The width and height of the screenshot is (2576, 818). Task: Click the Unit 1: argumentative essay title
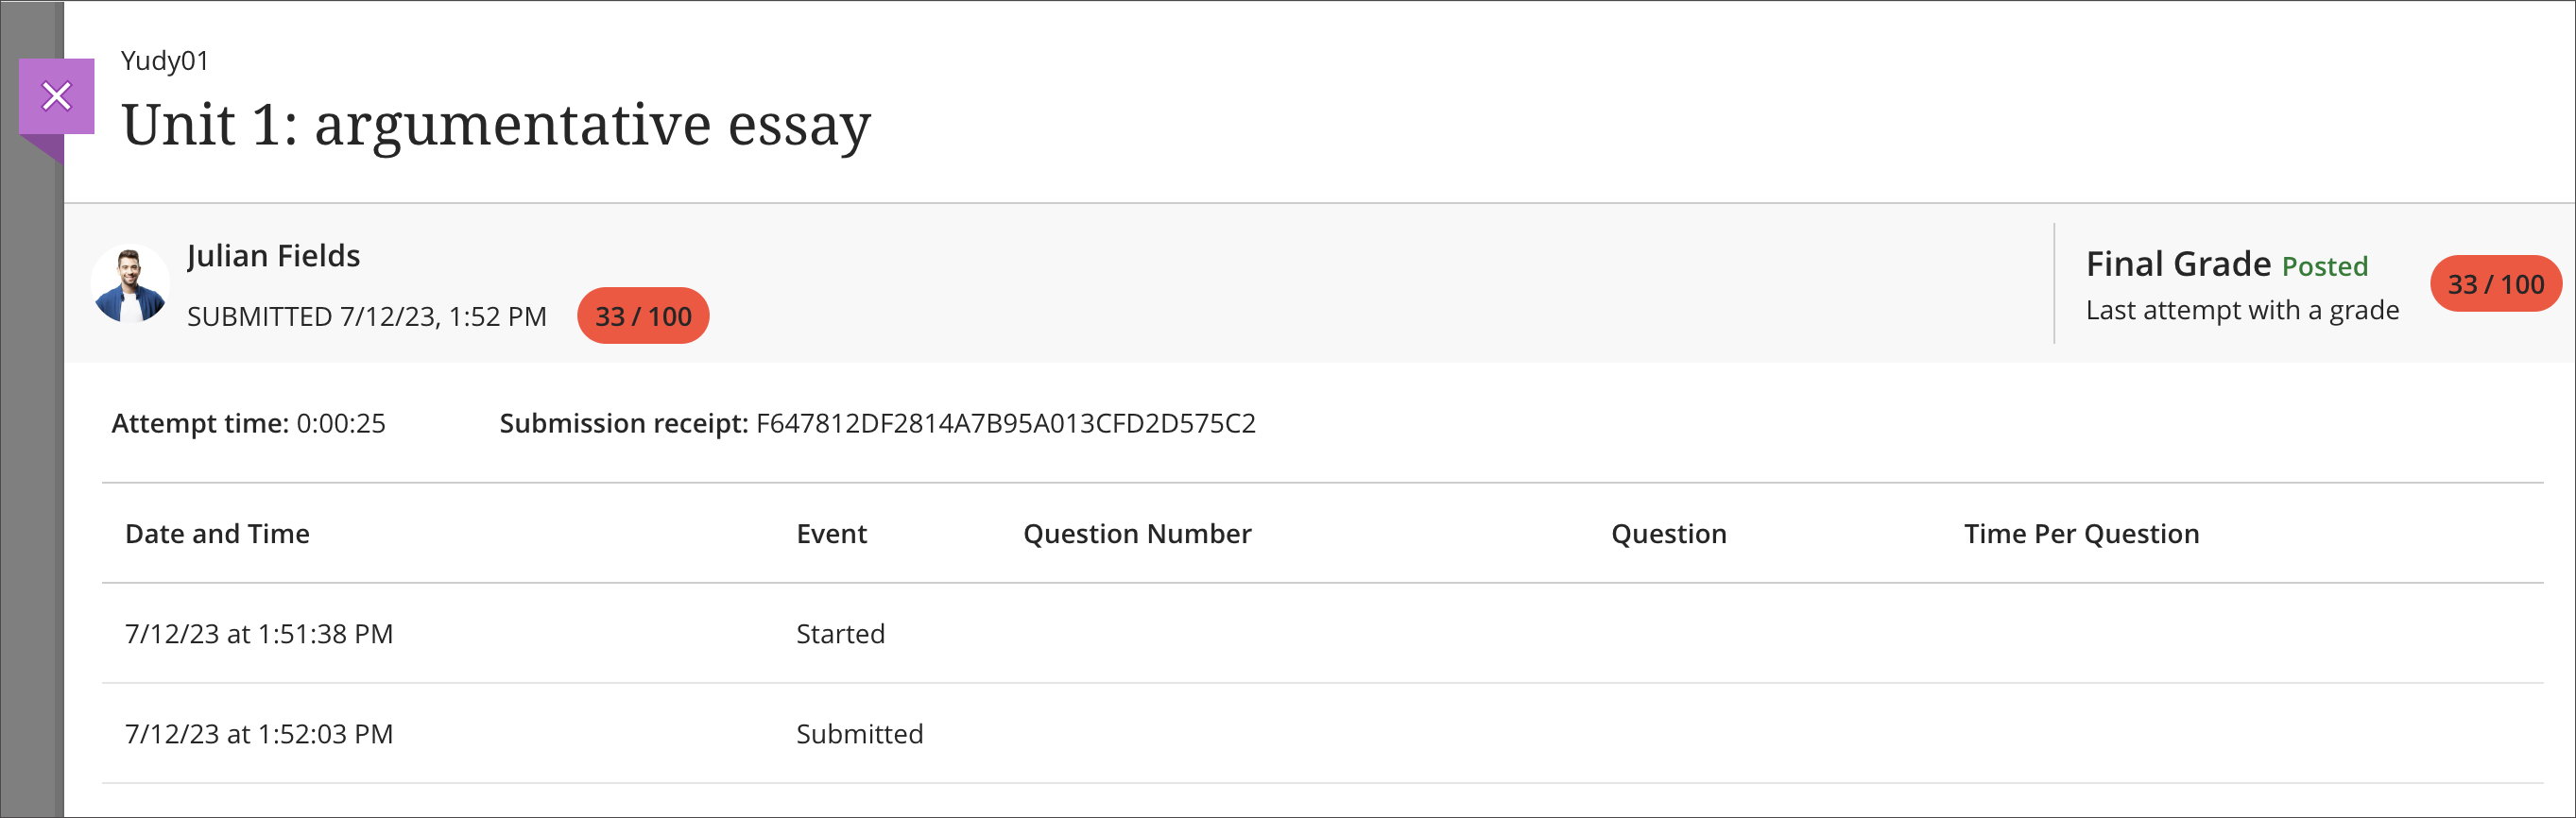pos(496,126)
